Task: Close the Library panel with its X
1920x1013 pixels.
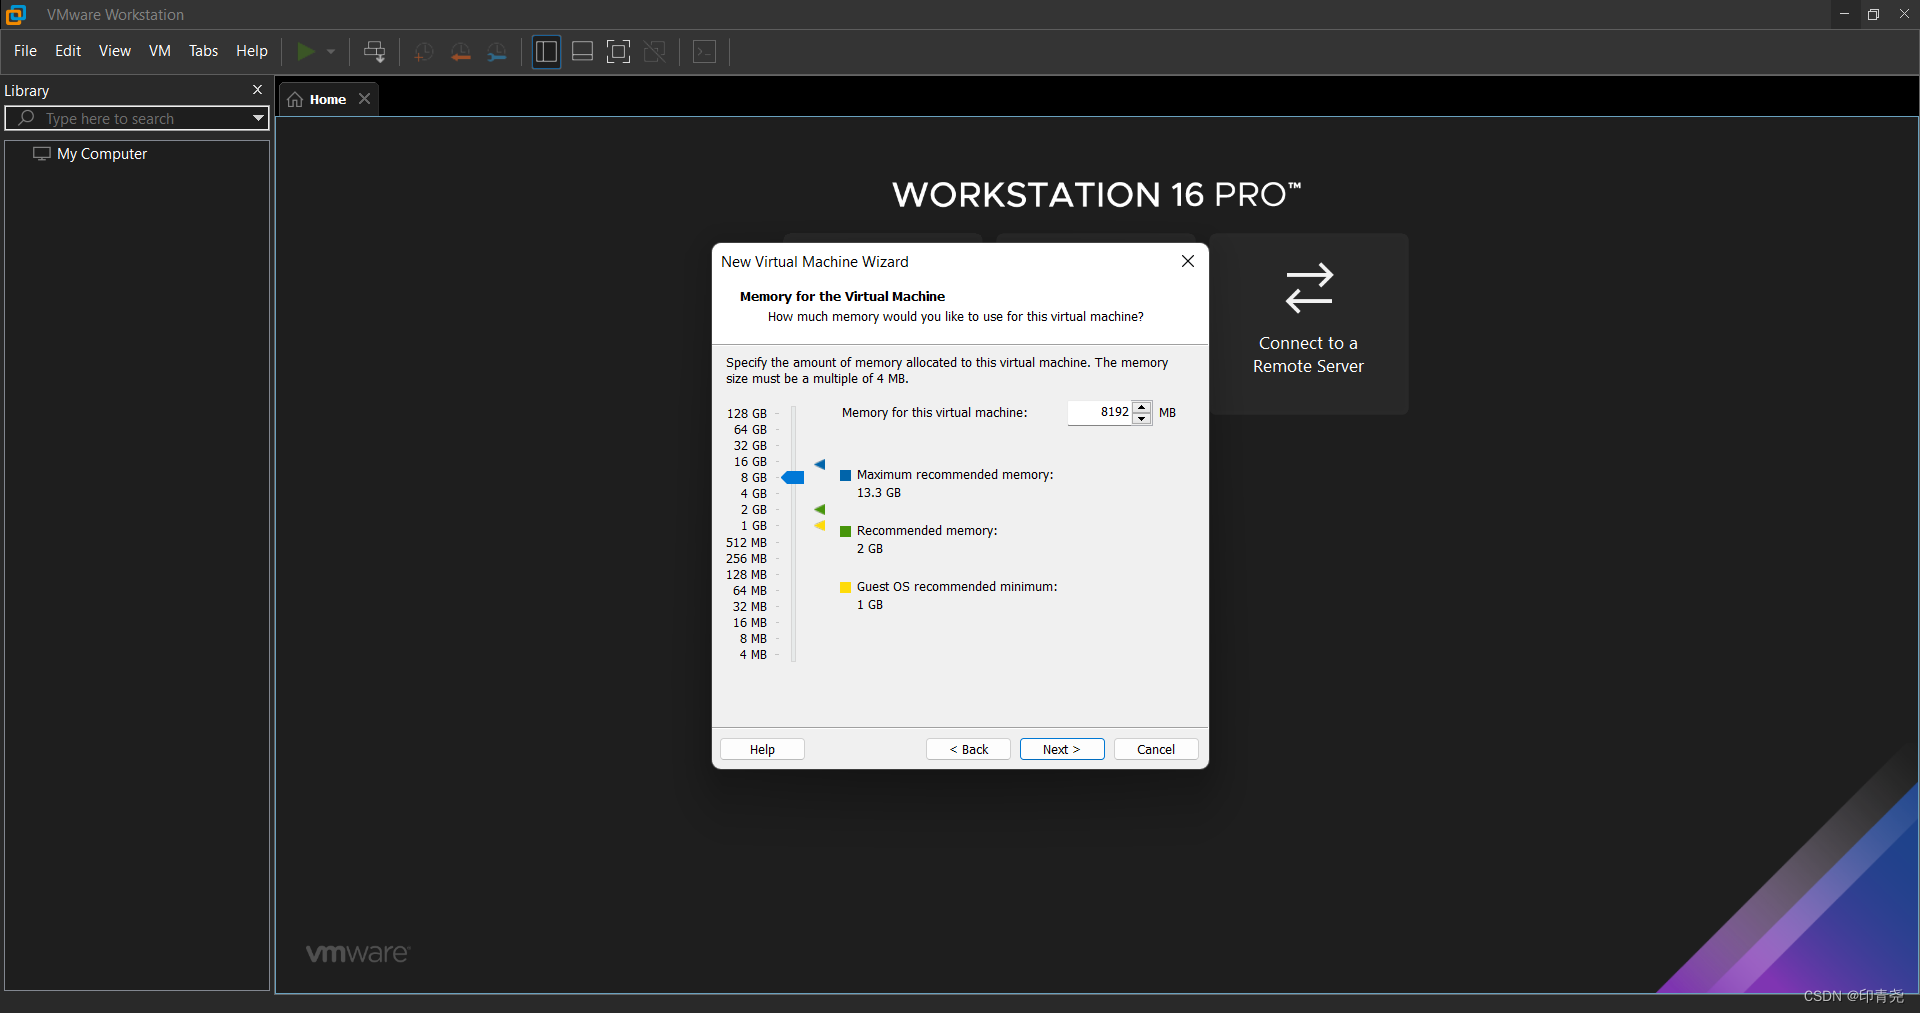Action: (257, 90)
